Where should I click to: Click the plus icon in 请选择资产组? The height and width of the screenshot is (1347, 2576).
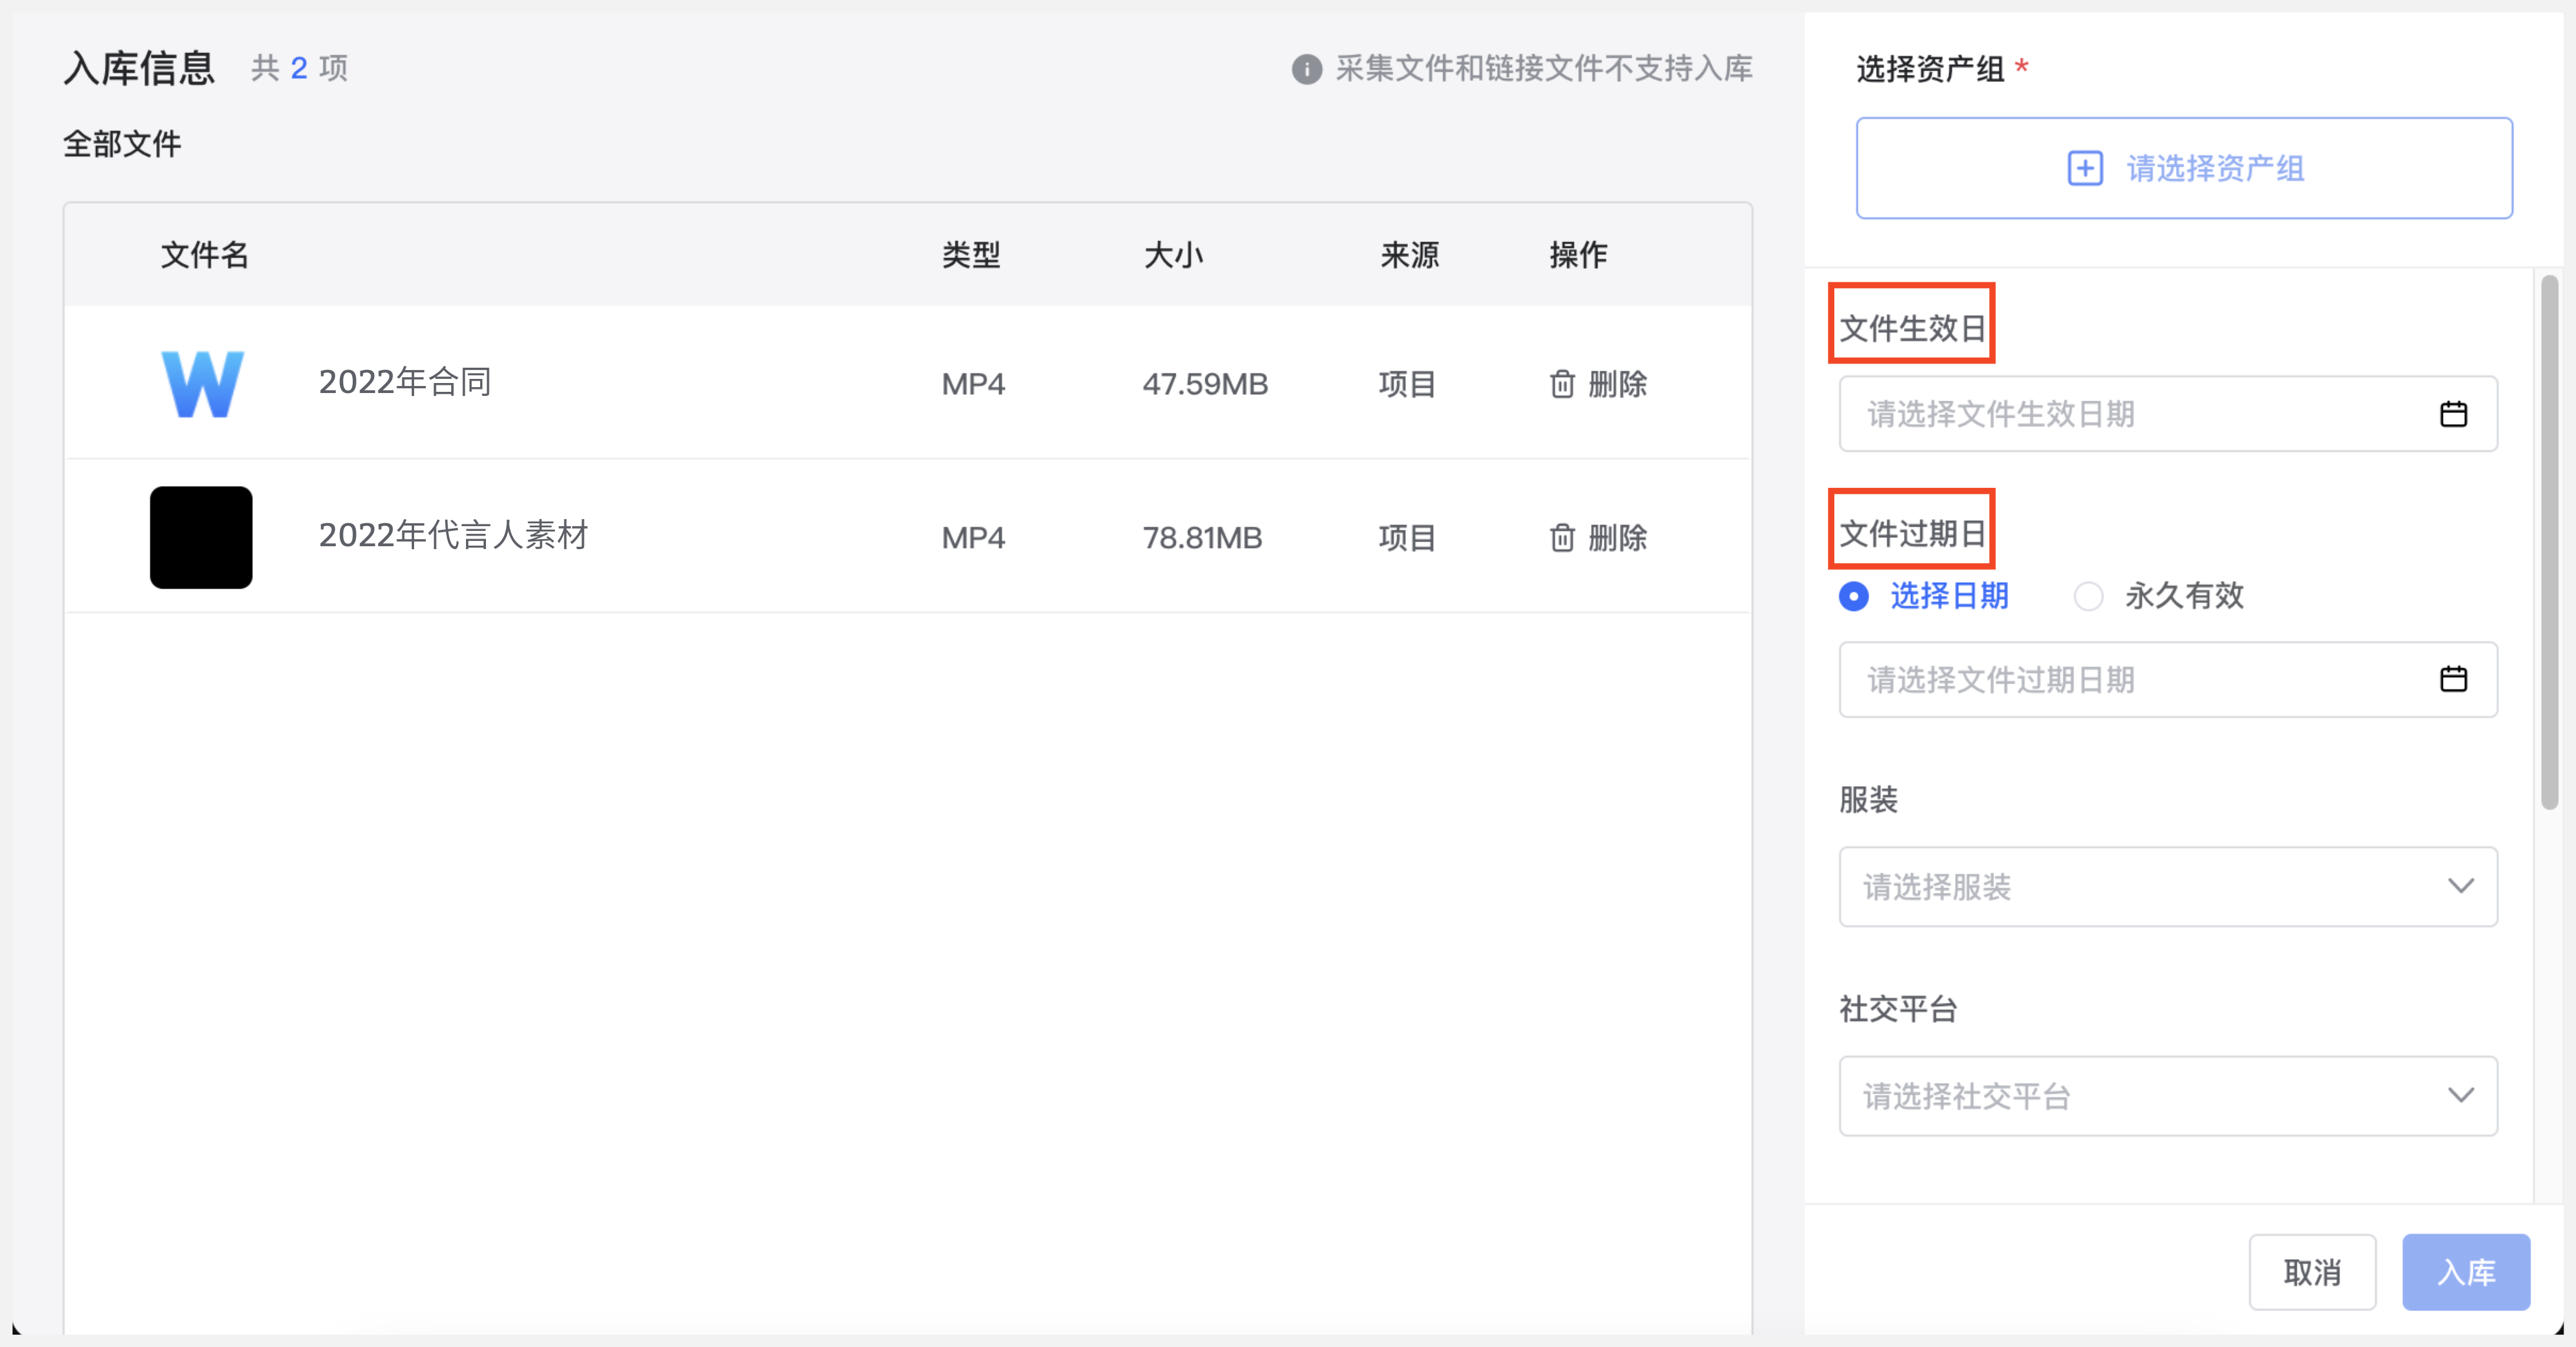(x=2085, y=168)
